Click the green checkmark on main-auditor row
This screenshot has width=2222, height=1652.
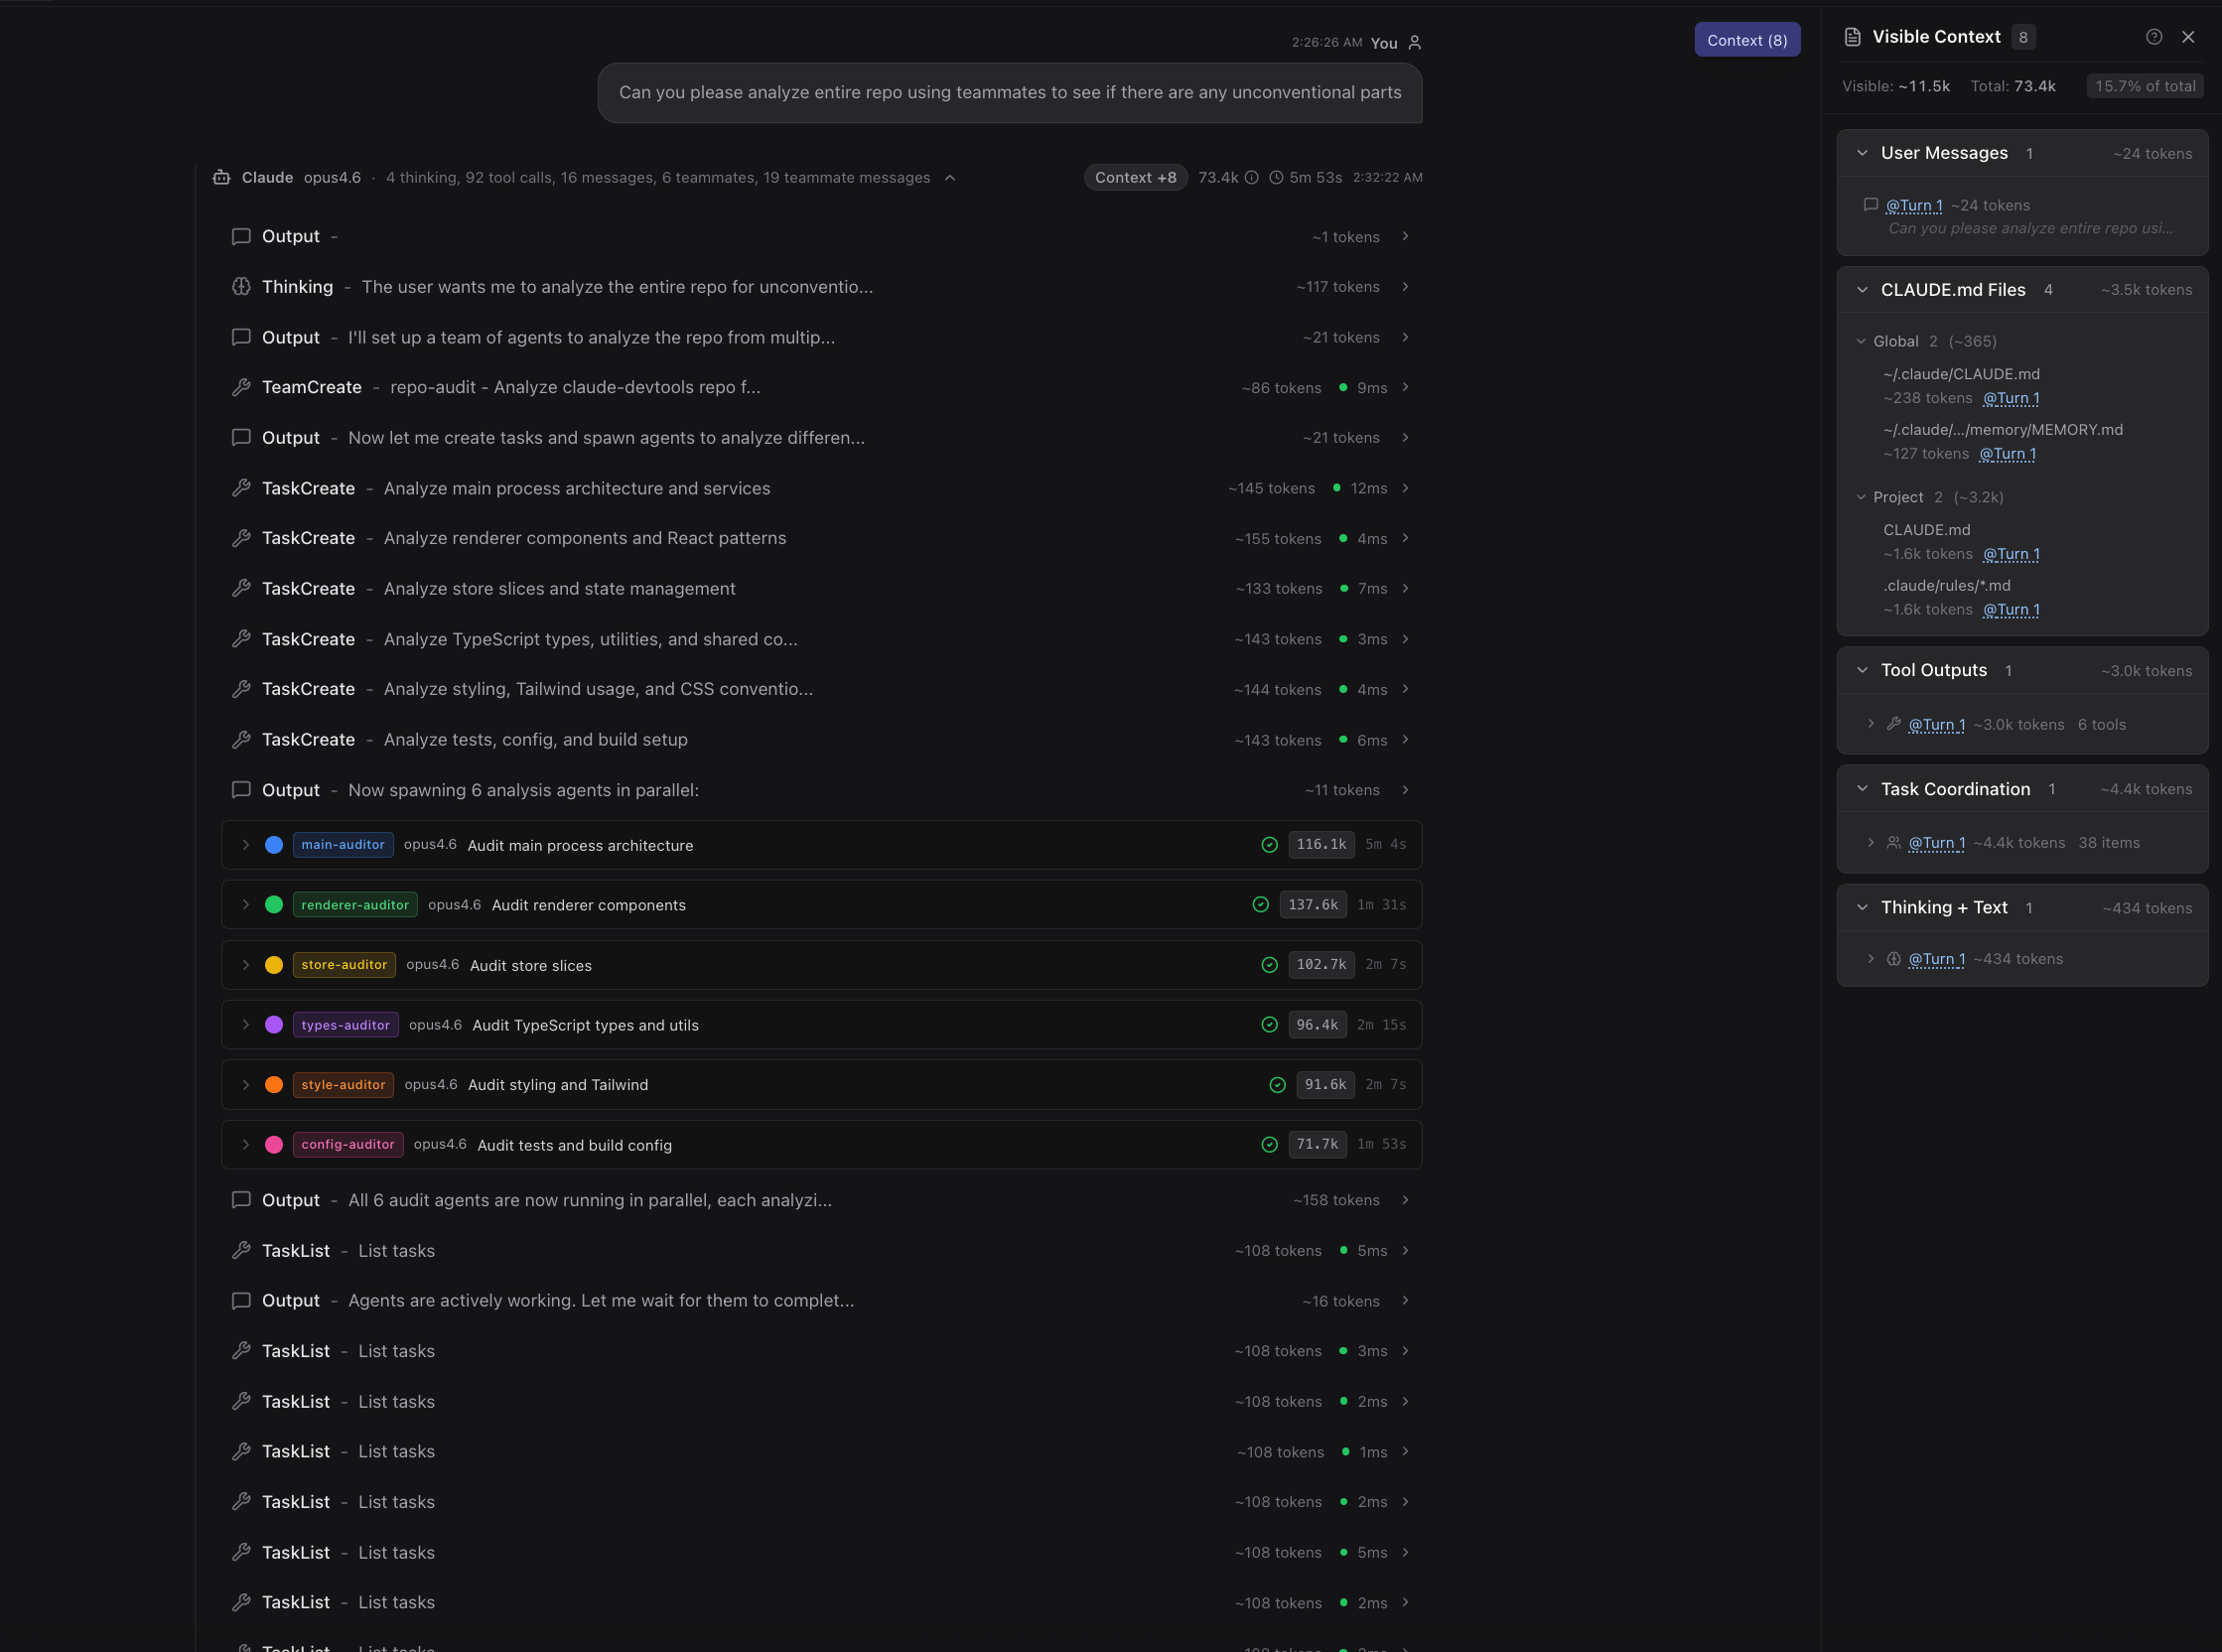1269,845
